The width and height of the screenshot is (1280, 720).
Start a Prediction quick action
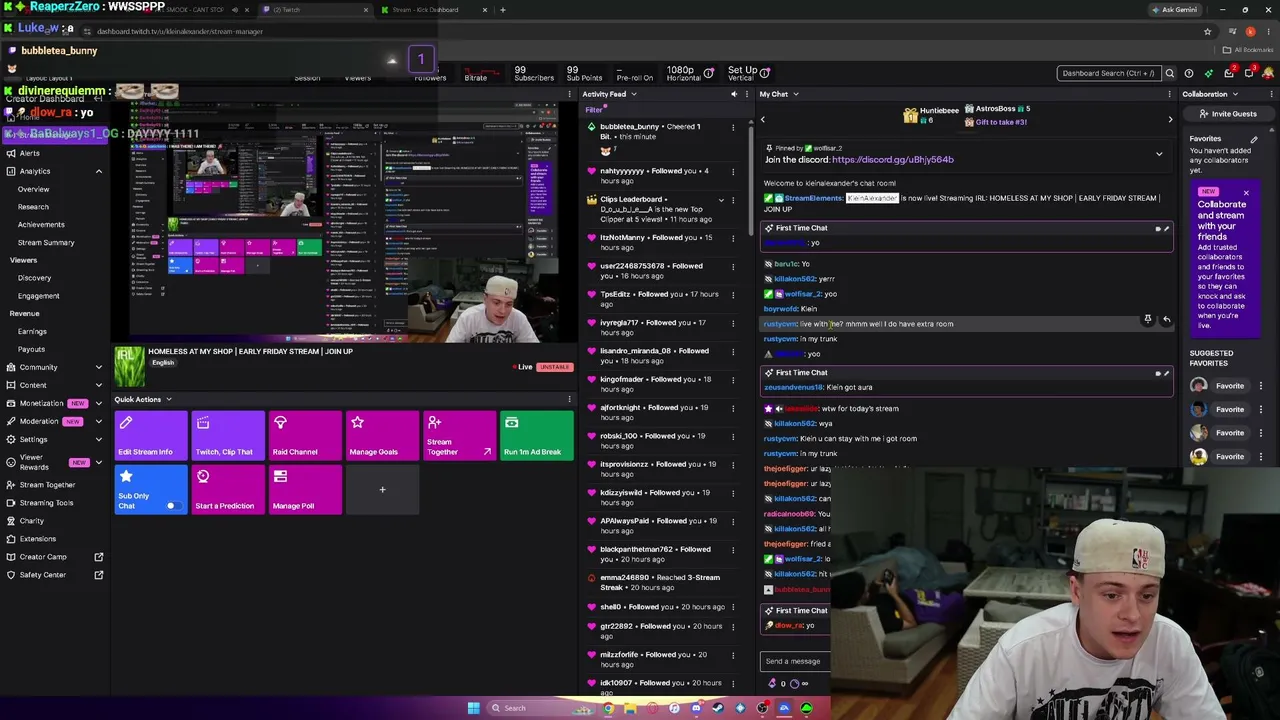pos(228,490)
